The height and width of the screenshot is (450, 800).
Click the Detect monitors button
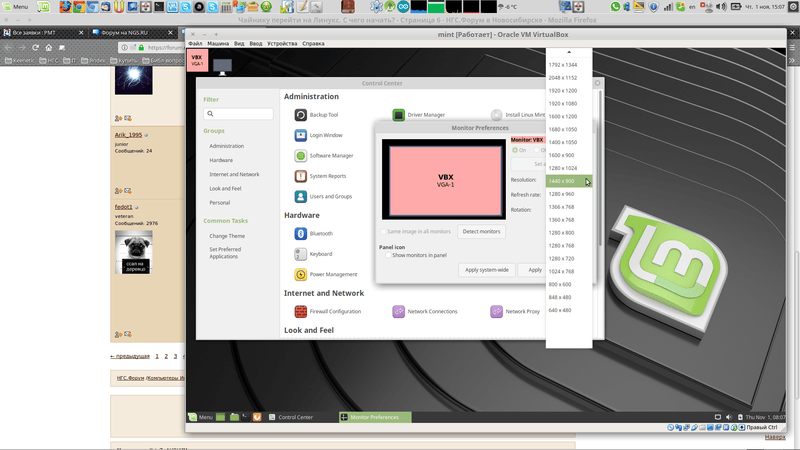click(481, 231)
